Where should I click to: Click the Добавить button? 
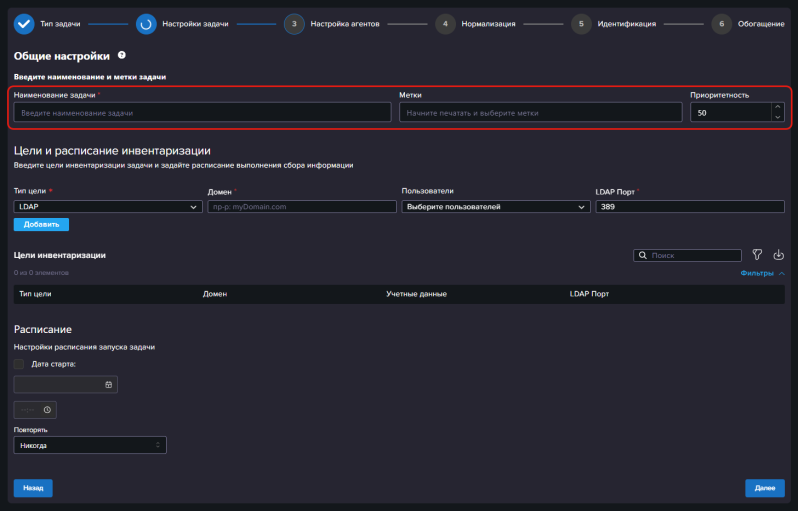pos(41,224)
